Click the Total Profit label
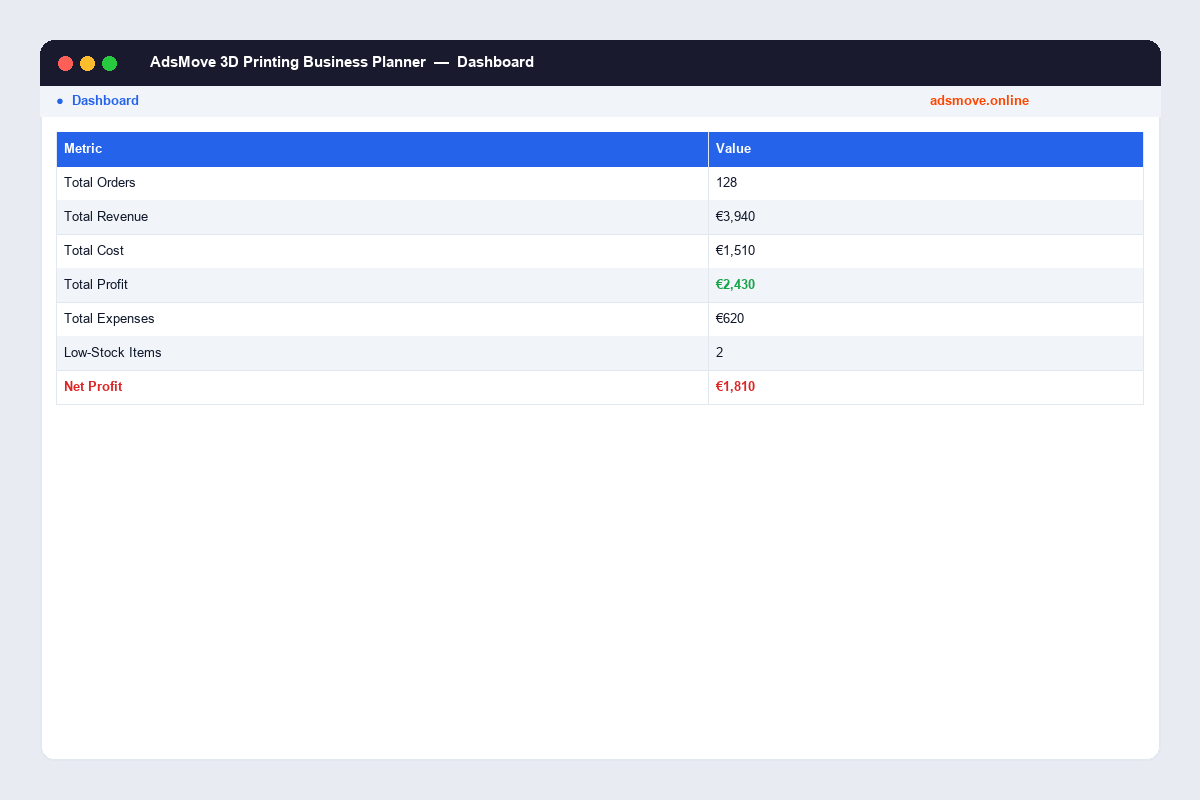The image size is (1200, 800). [96, 285]
